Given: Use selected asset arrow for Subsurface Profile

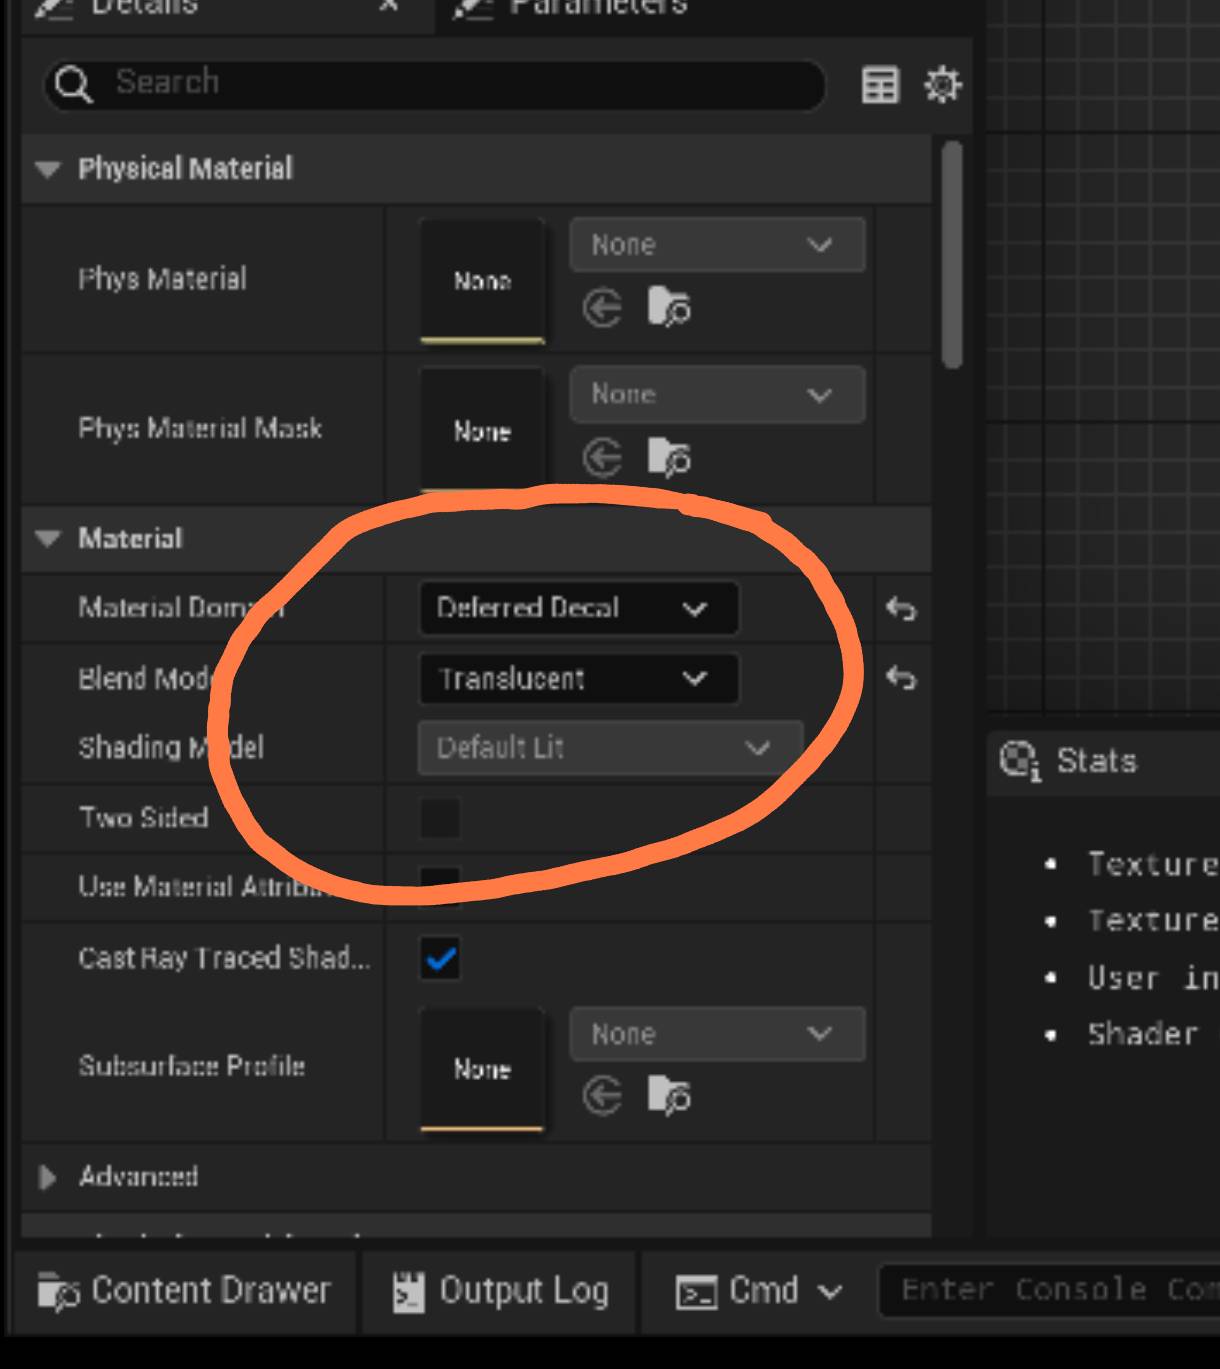Looking at the screenshot, I should click(602, 1096).
